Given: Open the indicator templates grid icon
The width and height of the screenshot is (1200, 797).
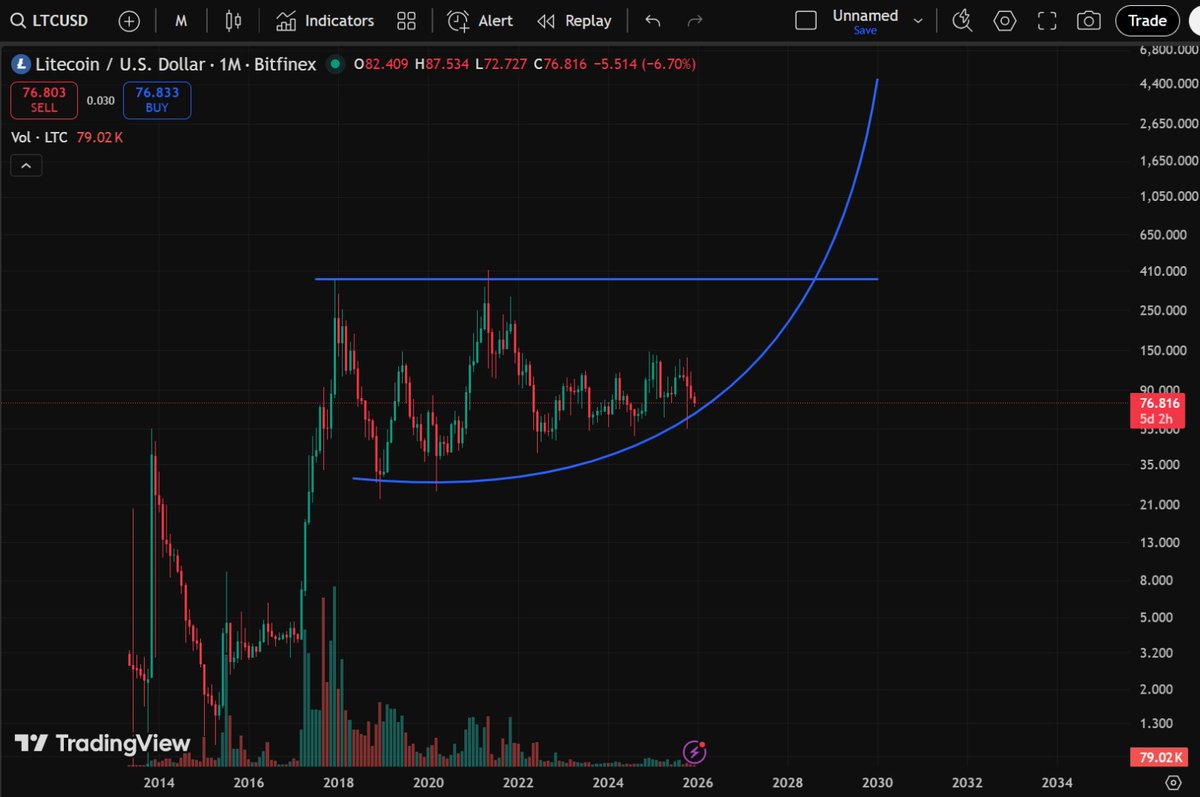Looking at the screenshot, I should 406,21.
